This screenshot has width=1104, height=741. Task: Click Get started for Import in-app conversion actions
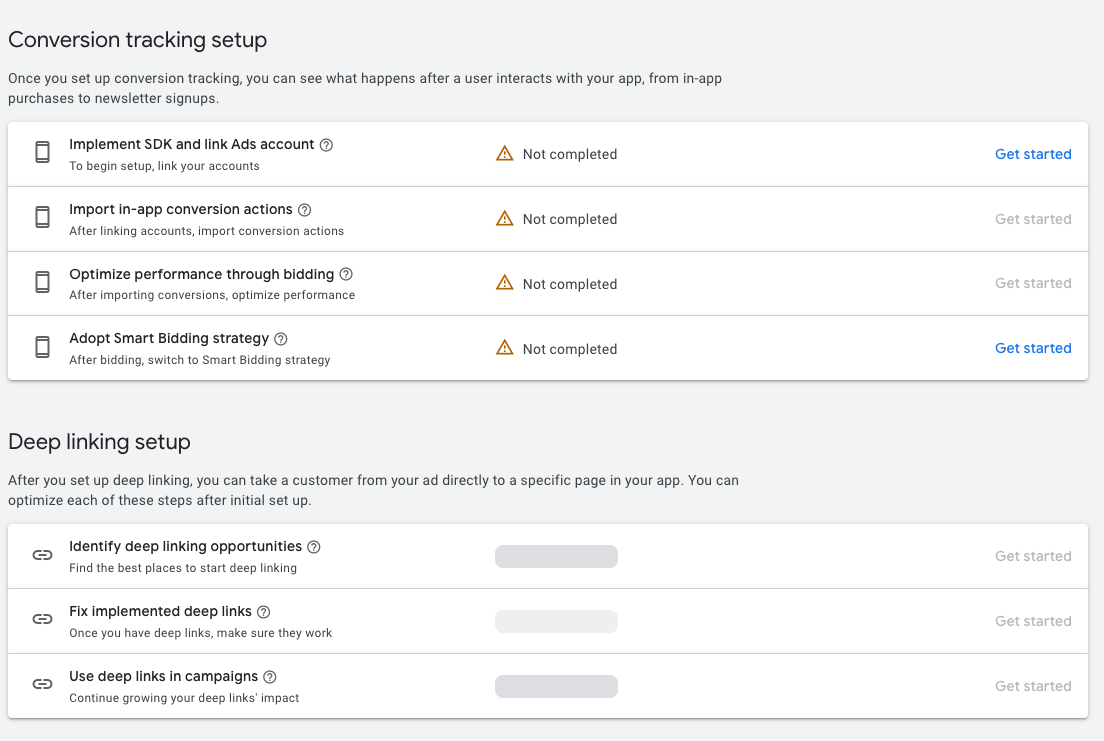(1033, 219)
